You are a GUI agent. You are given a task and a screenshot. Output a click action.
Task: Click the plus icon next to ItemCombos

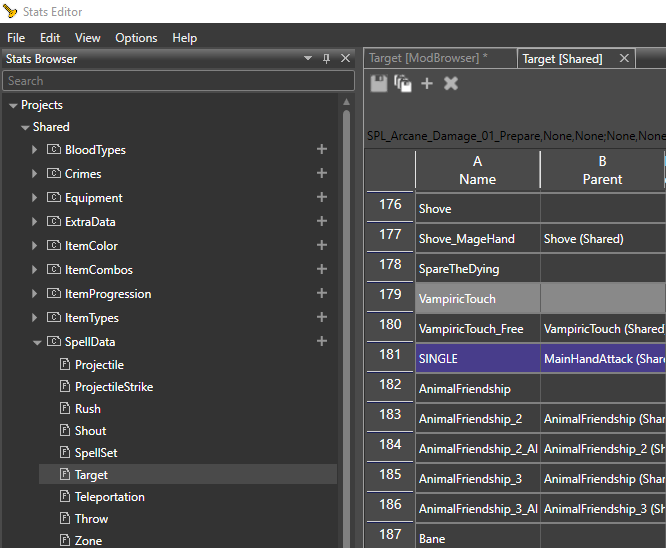click(322, 270)
